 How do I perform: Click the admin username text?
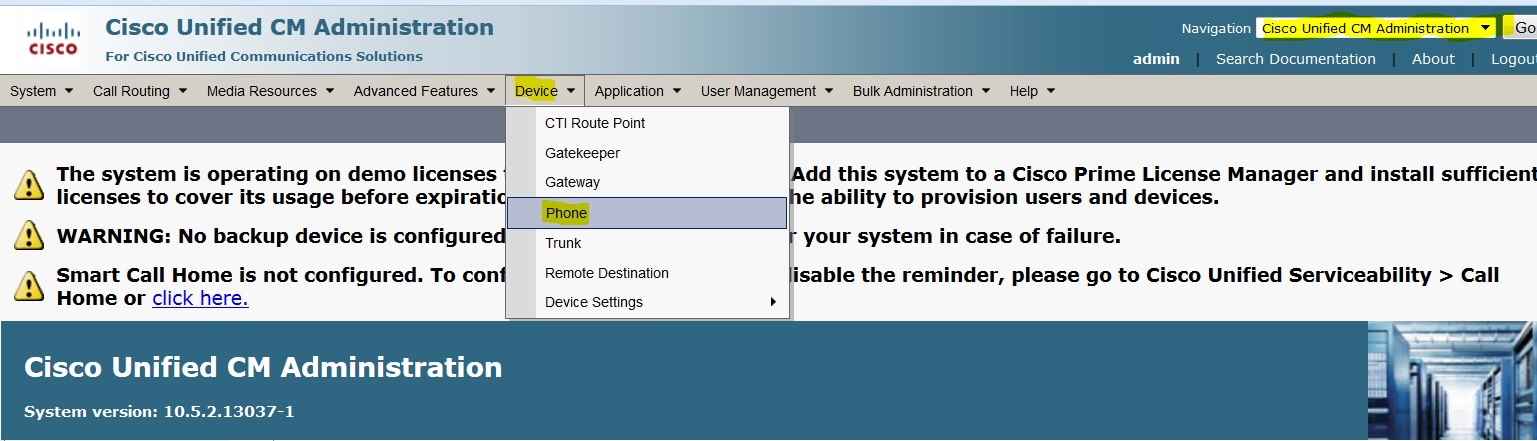(x=1156, y=59)
